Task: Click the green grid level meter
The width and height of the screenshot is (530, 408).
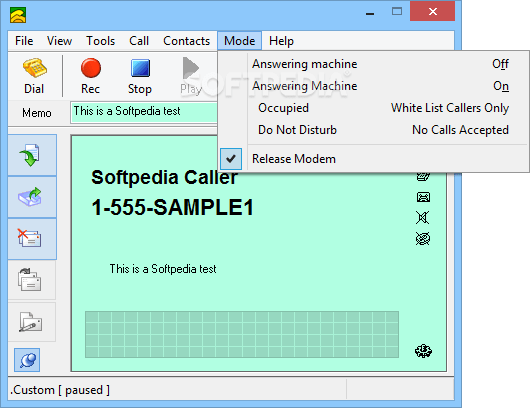Action: point(242,334)
